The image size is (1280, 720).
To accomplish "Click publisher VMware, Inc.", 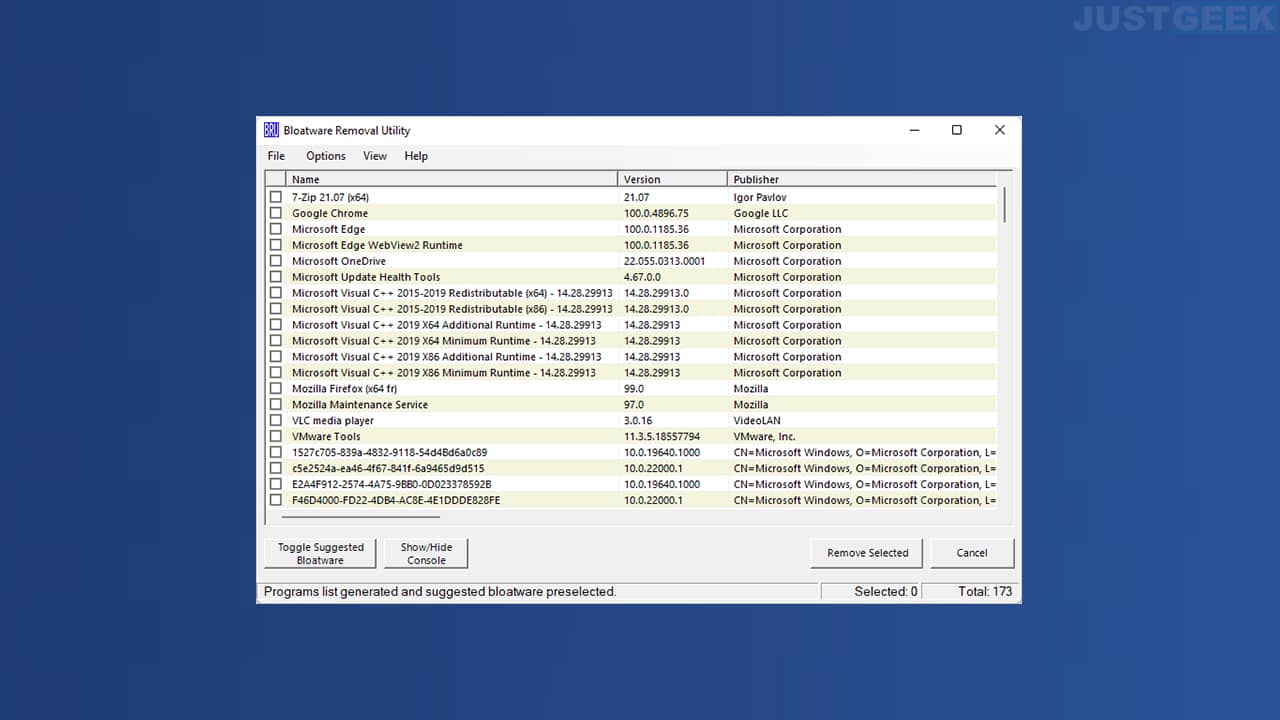I will pos(765,437).
